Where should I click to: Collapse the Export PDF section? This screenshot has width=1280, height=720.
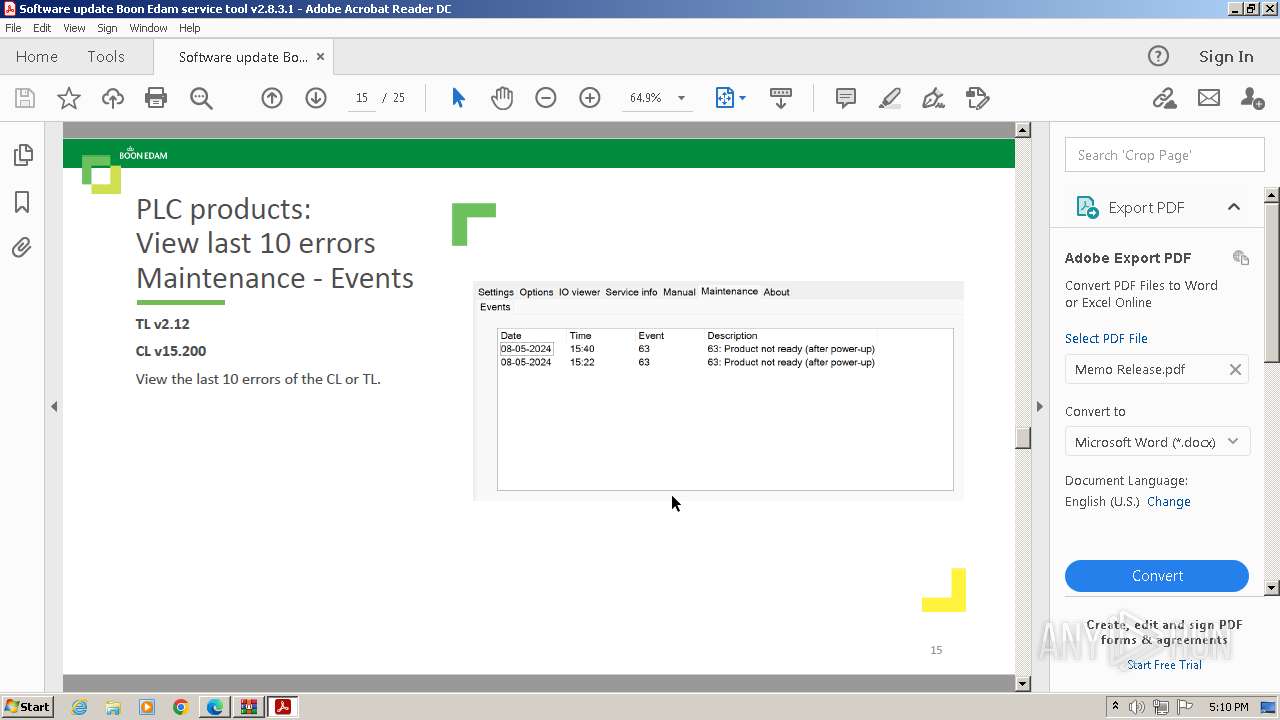(x=1234, y=207)
